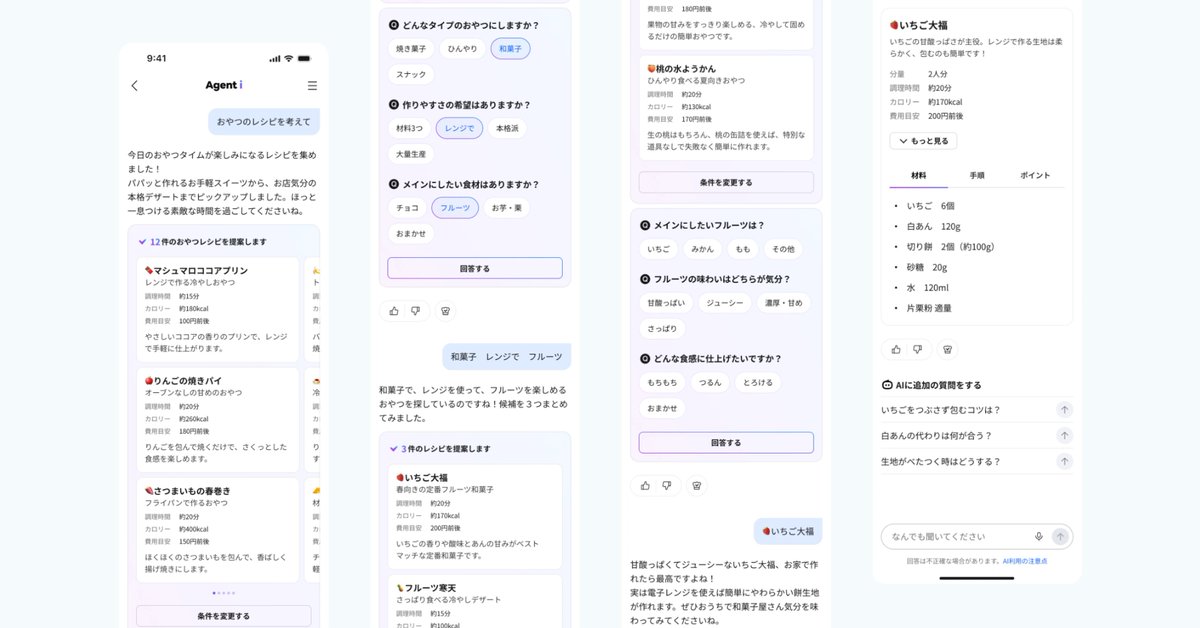Tap 条件を変更する below the さつまいもの春巻き card

pos(224,616)
